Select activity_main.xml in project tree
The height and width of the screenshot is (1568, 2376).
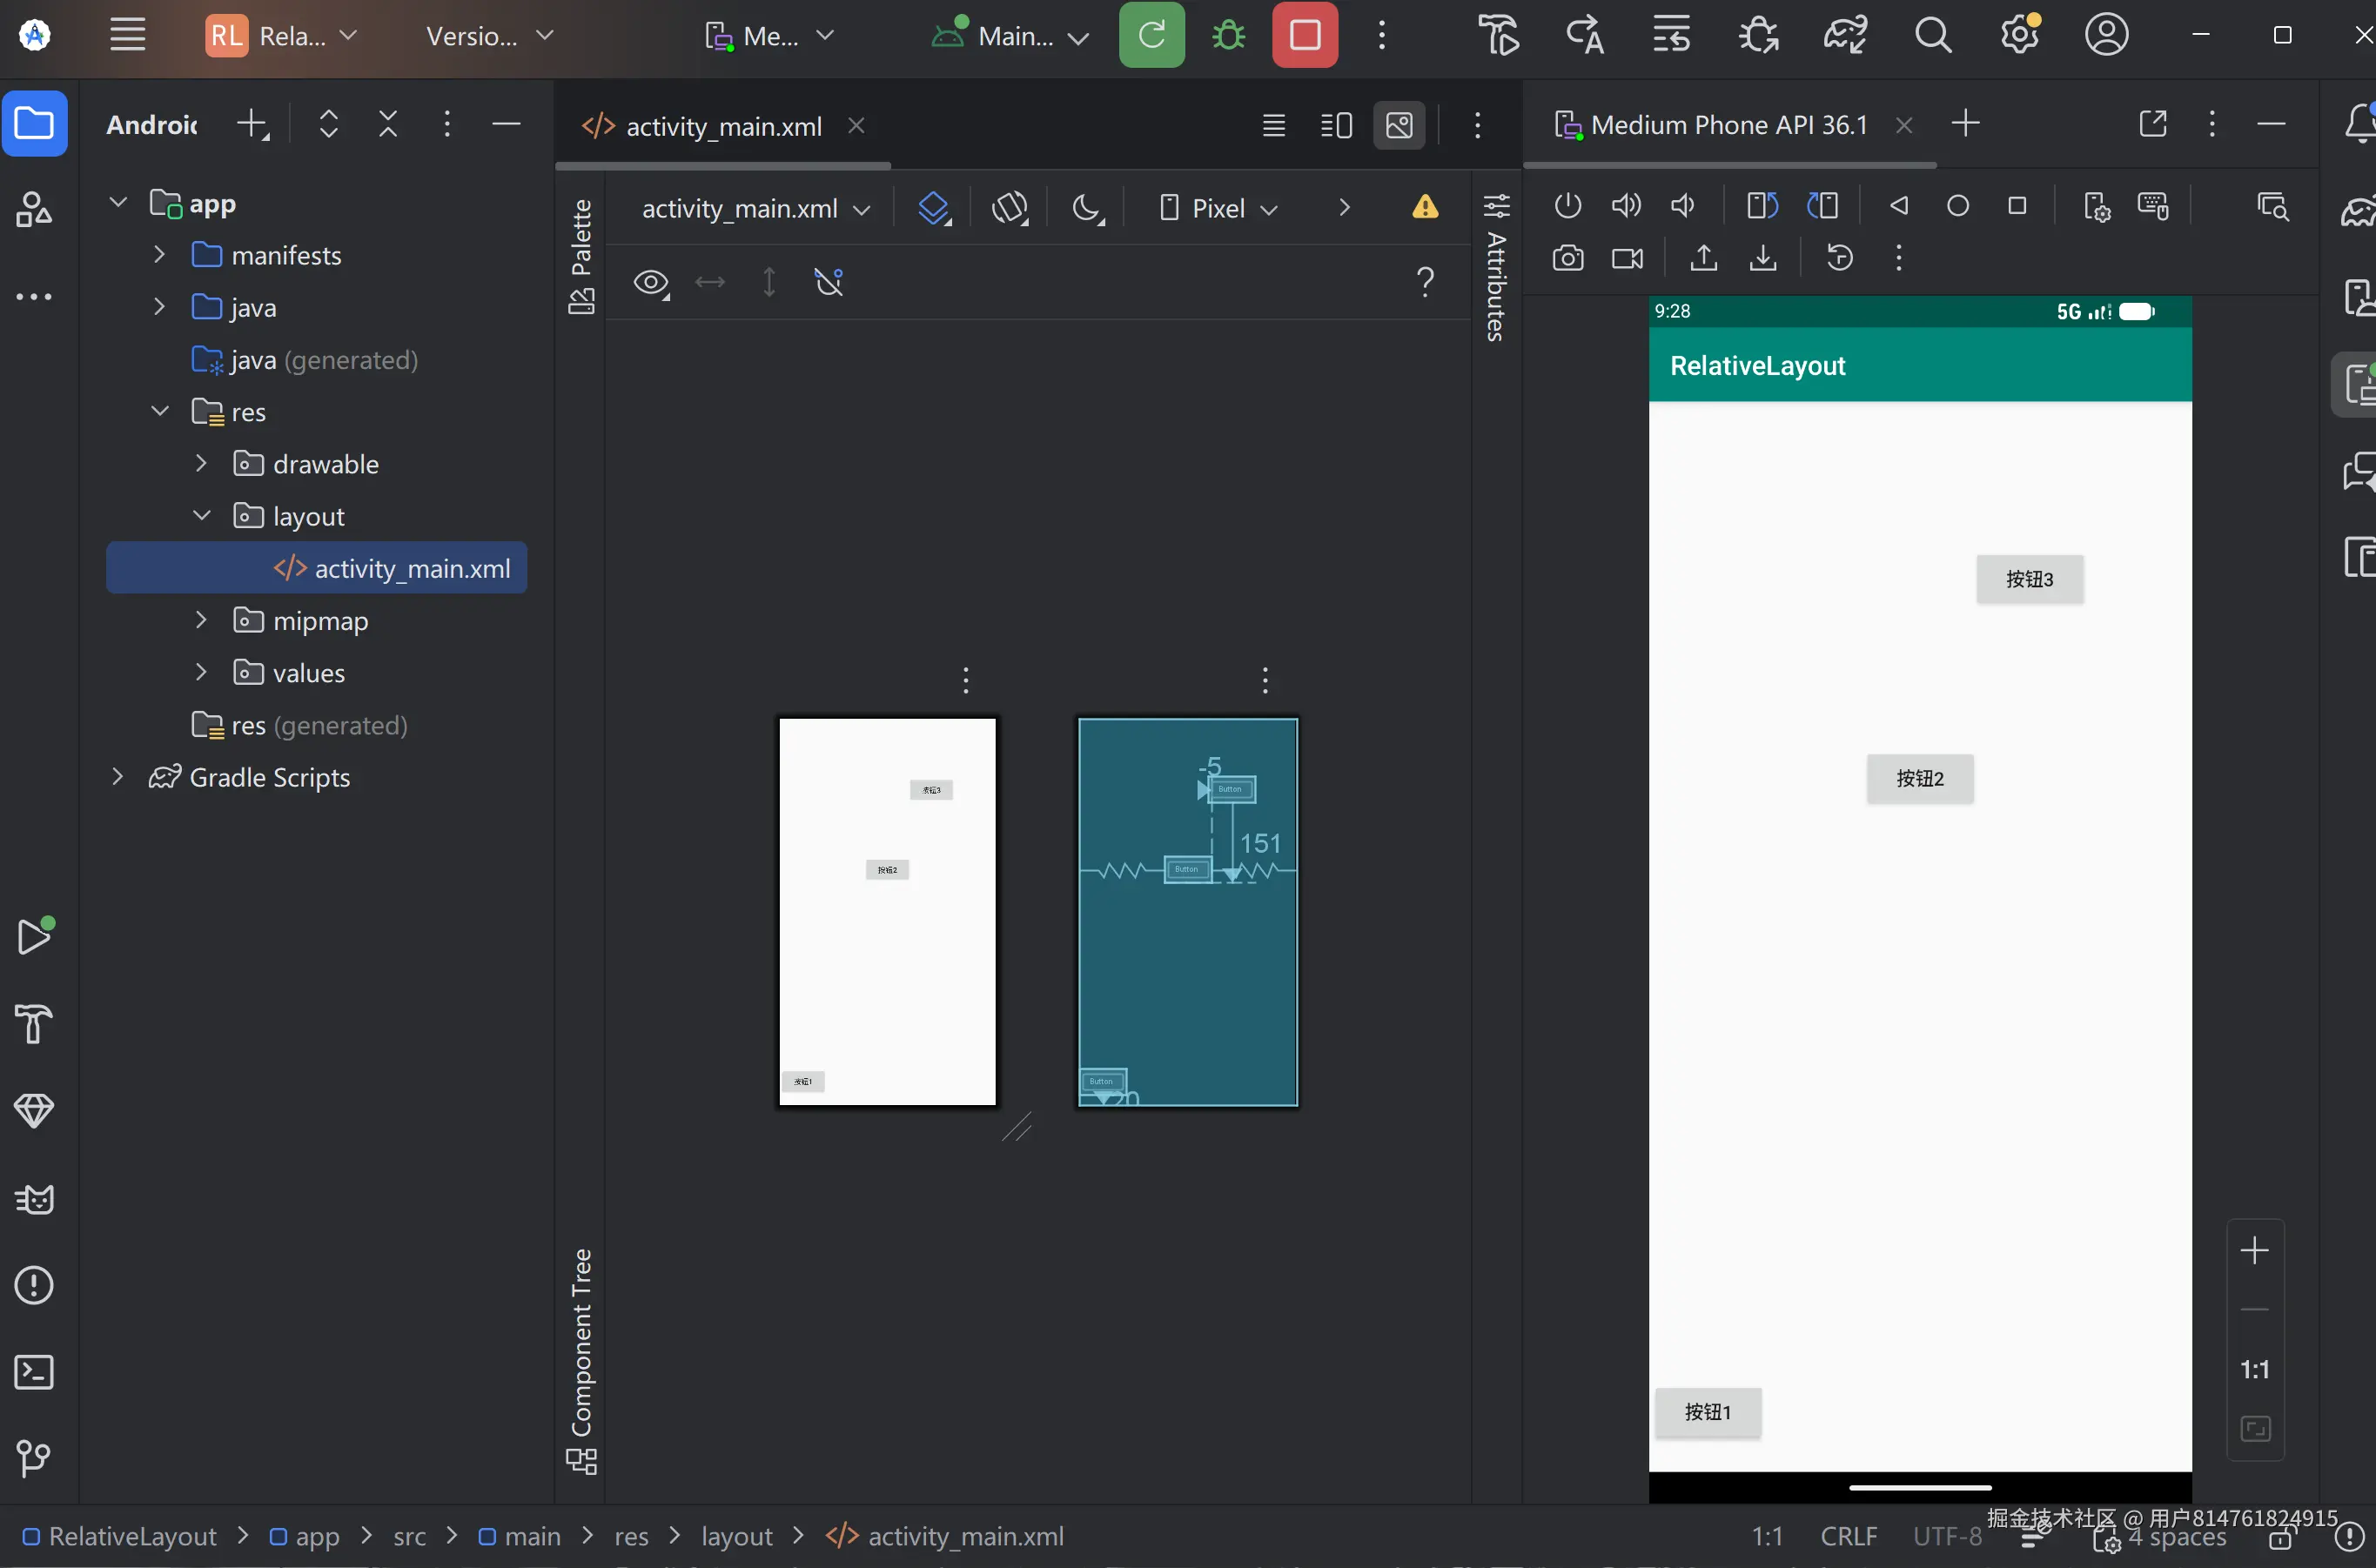point(316,568)
